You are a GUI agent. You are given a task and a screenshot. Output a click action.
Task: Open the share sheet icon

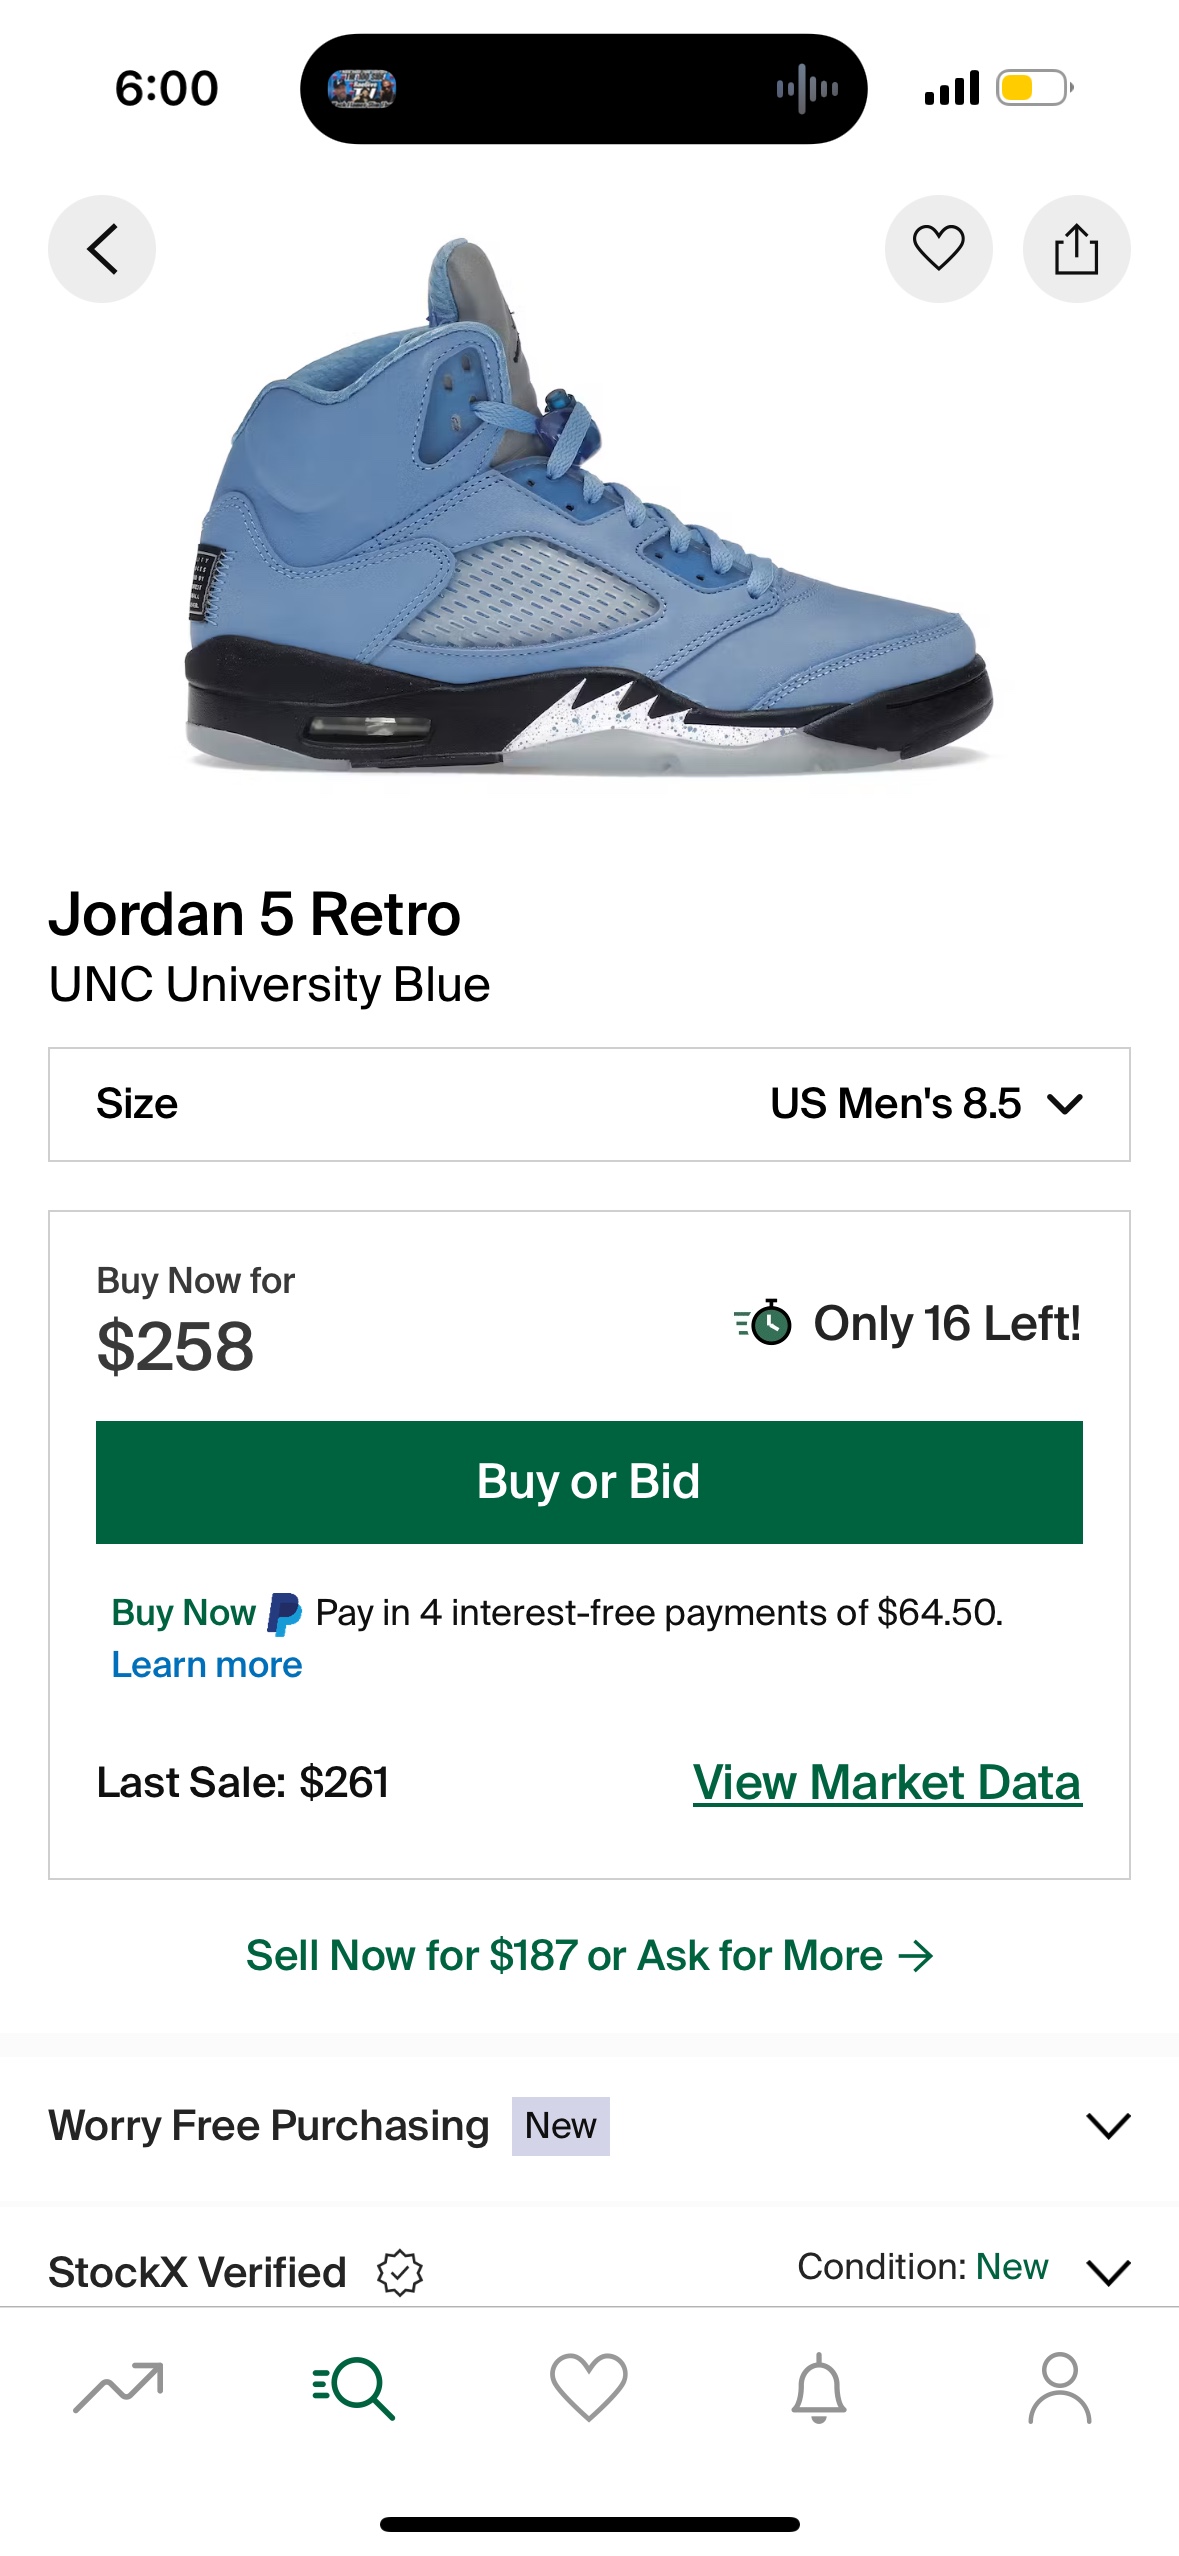click(x=1076, y=249)
